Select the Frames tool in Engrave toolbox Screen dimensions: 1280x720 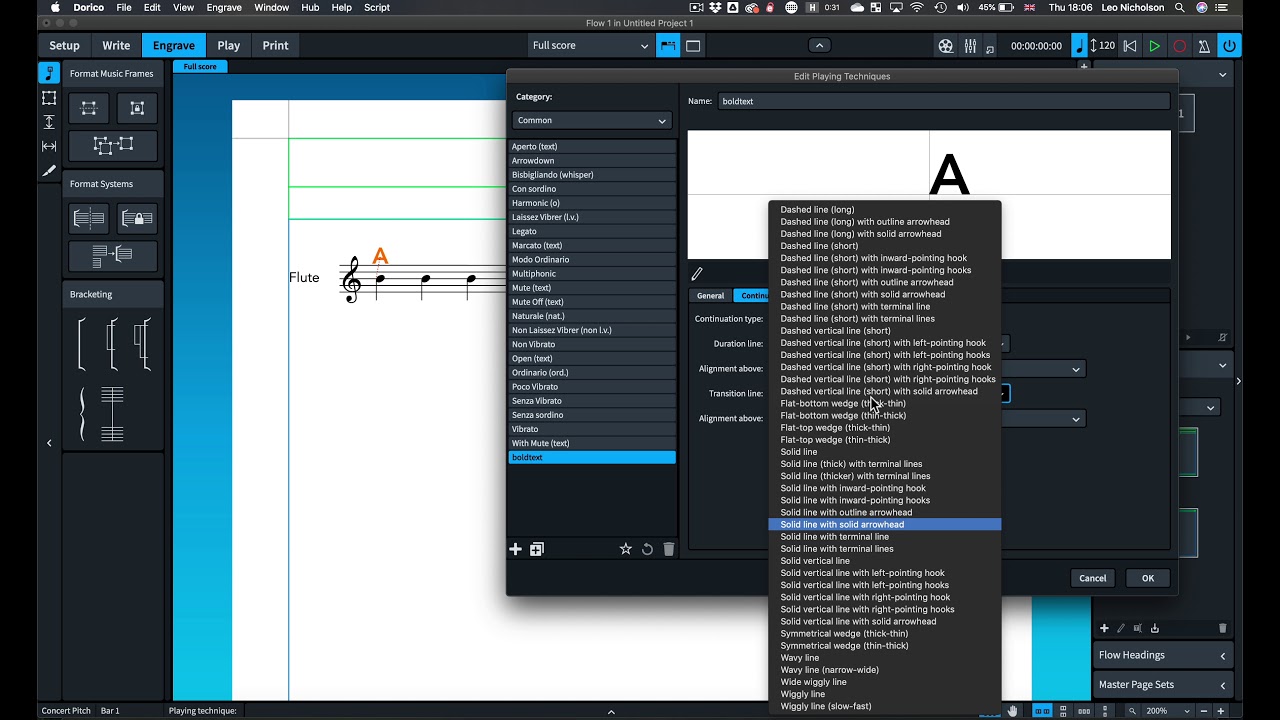49,97
